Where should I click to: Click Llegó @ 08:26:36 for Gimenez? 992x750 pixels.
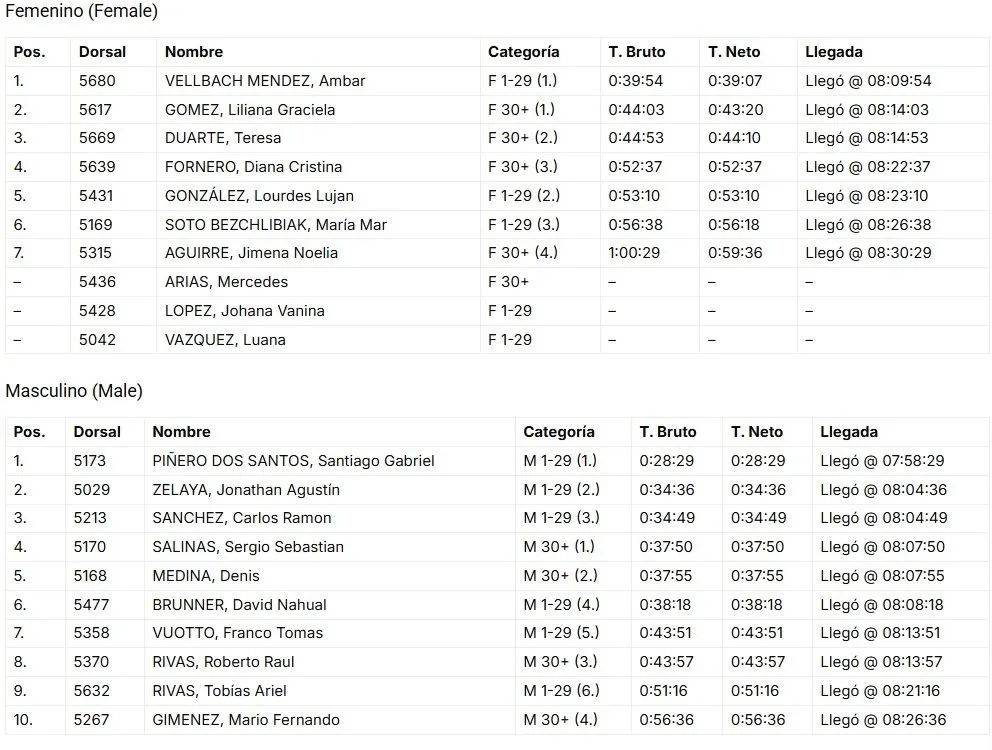[x=883, y=720]
